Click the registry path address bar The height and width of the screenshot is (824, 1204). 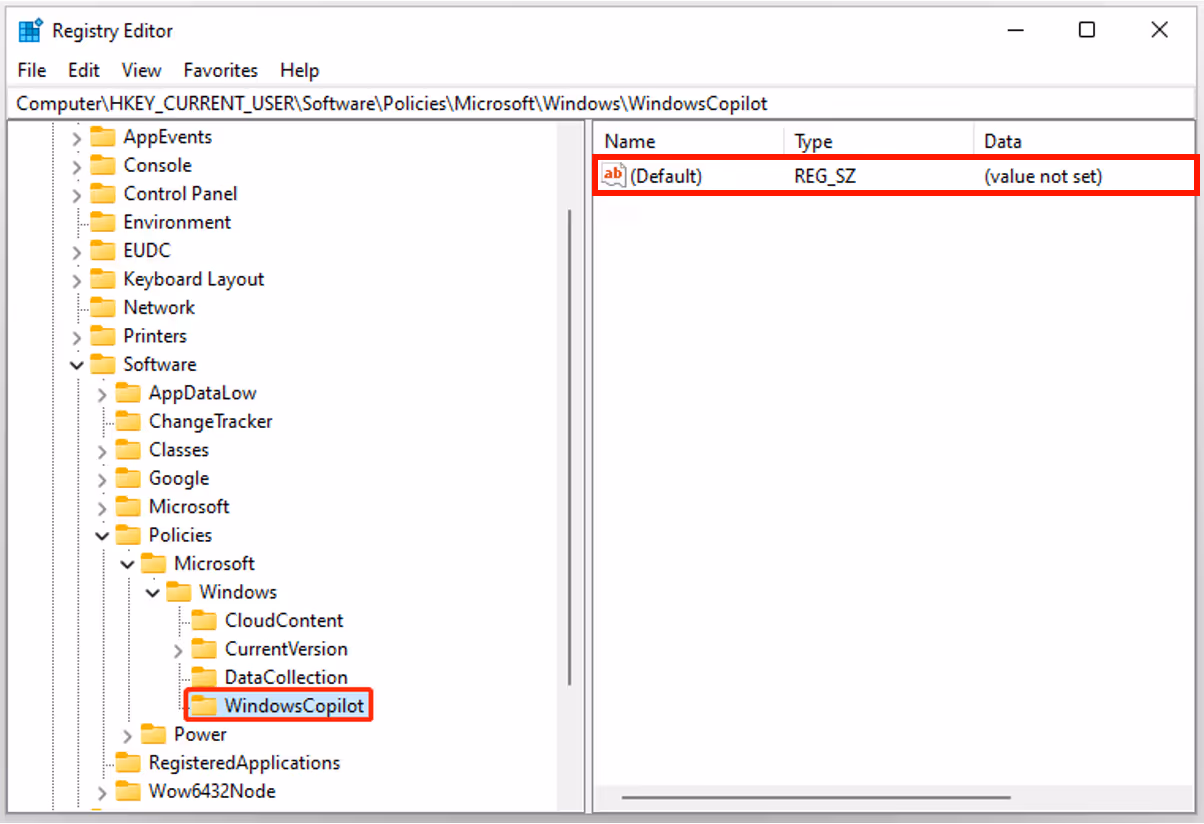click(x=602, y=103)
